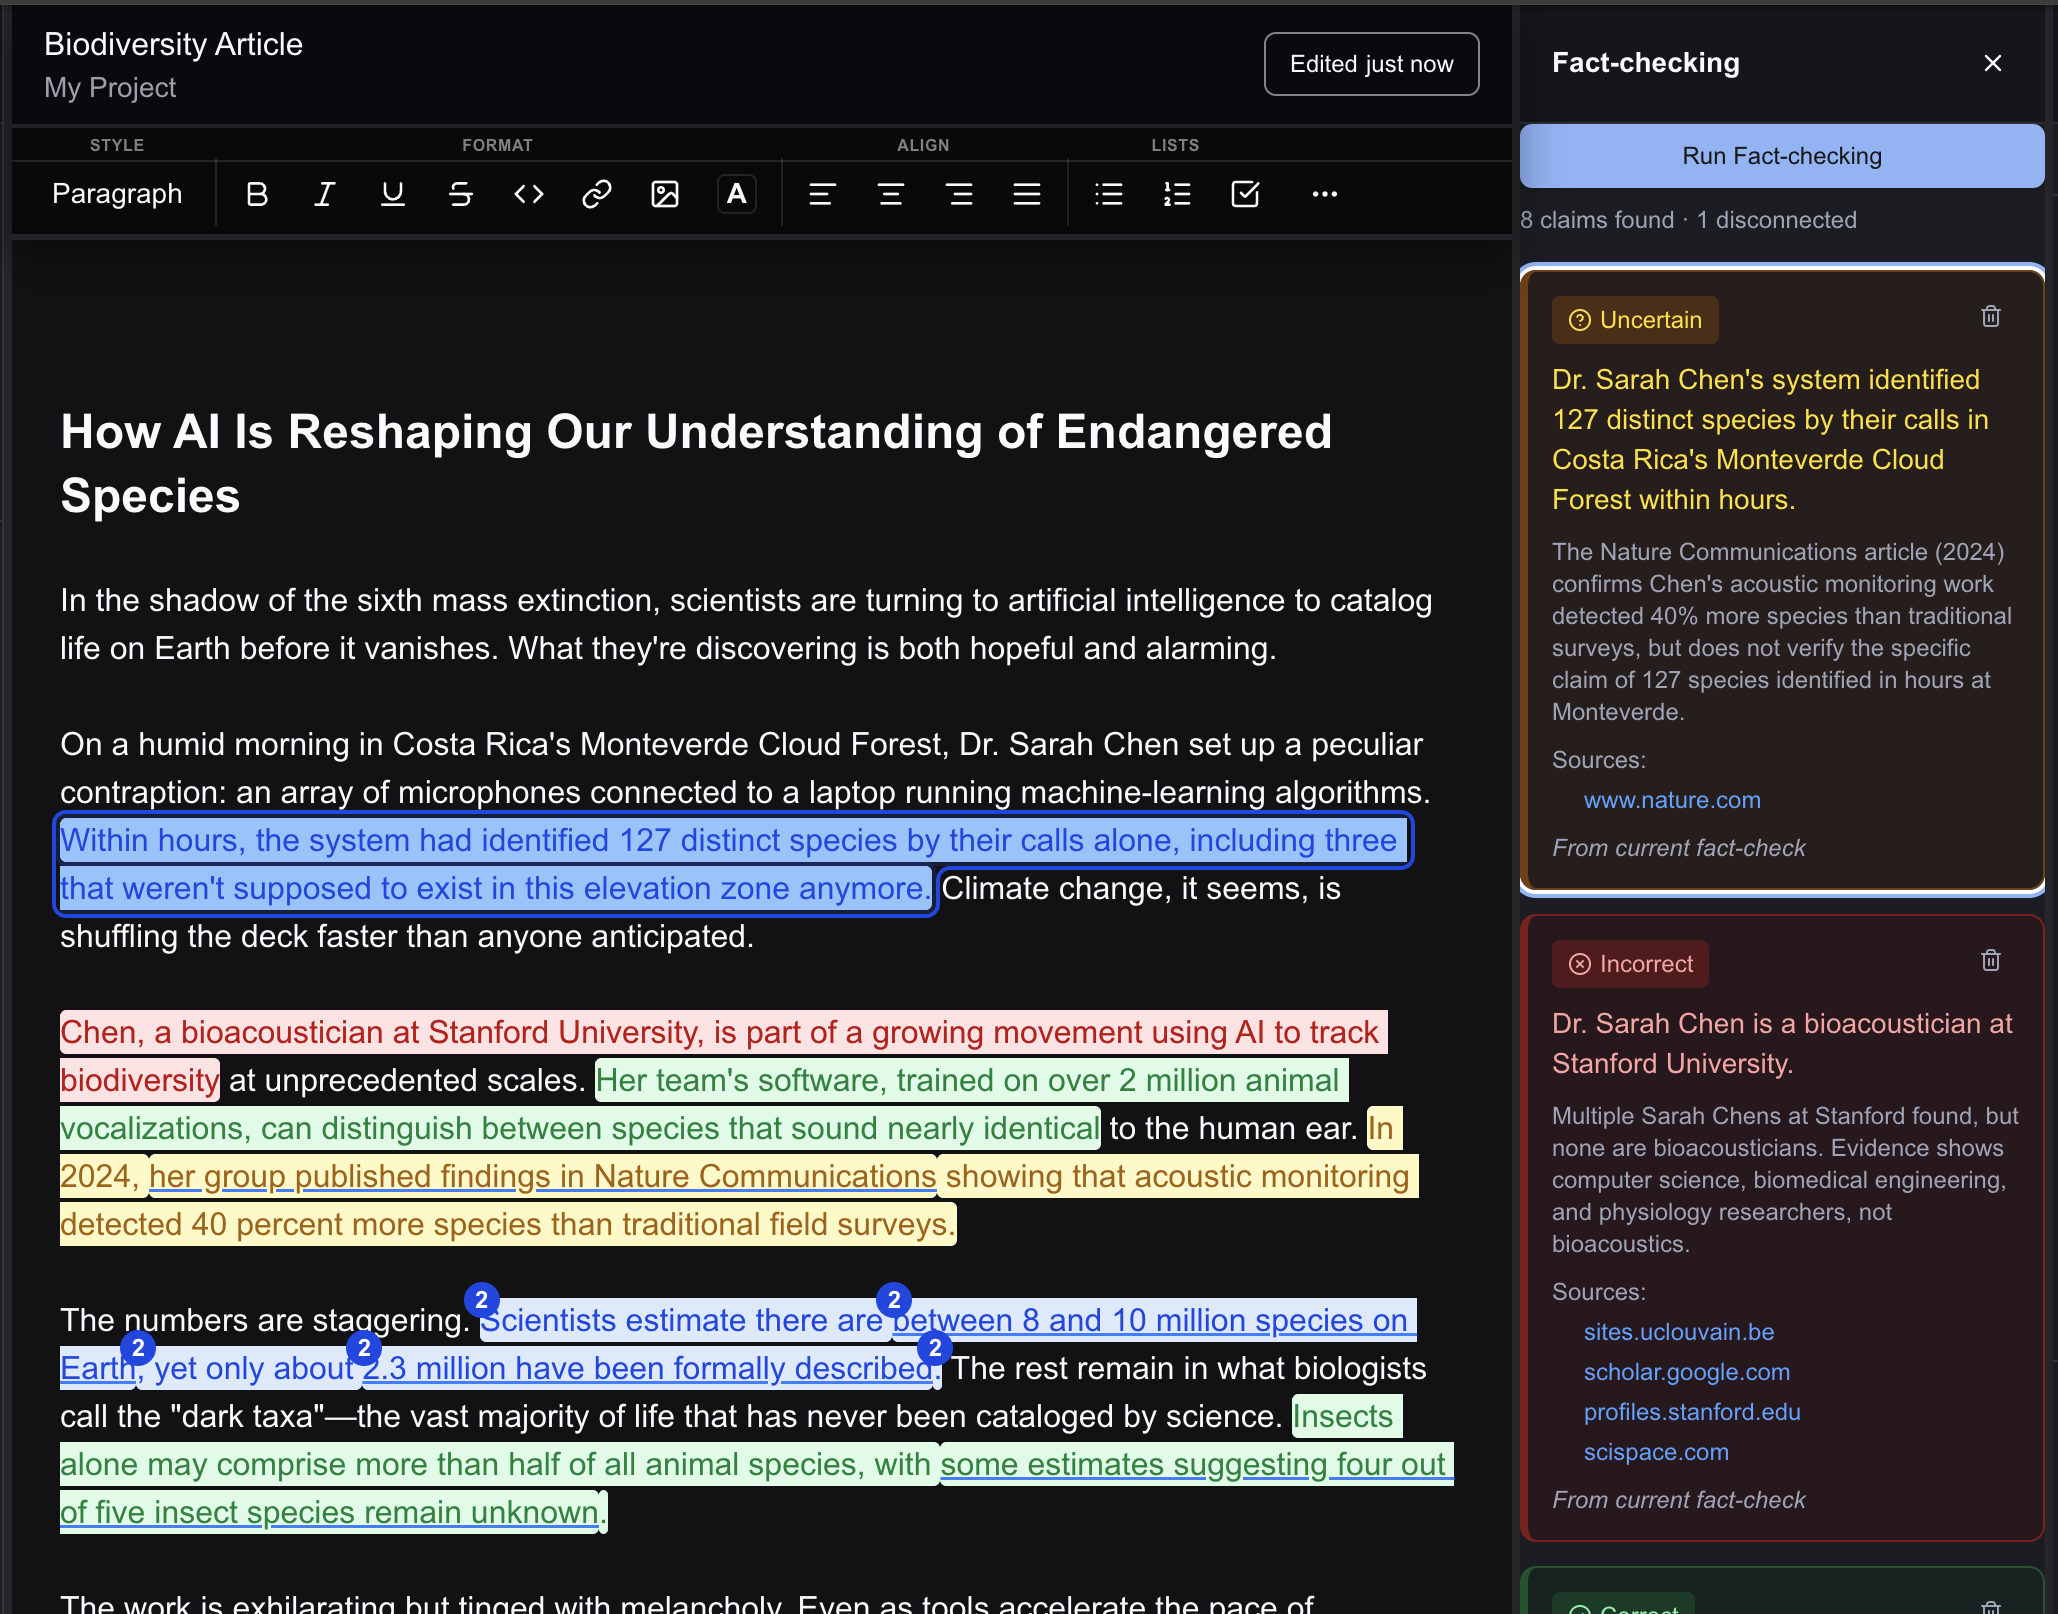Viewport: 2058px width, 1614px height.
Task: Toggle underline formatting
Action: pos(393,194)
